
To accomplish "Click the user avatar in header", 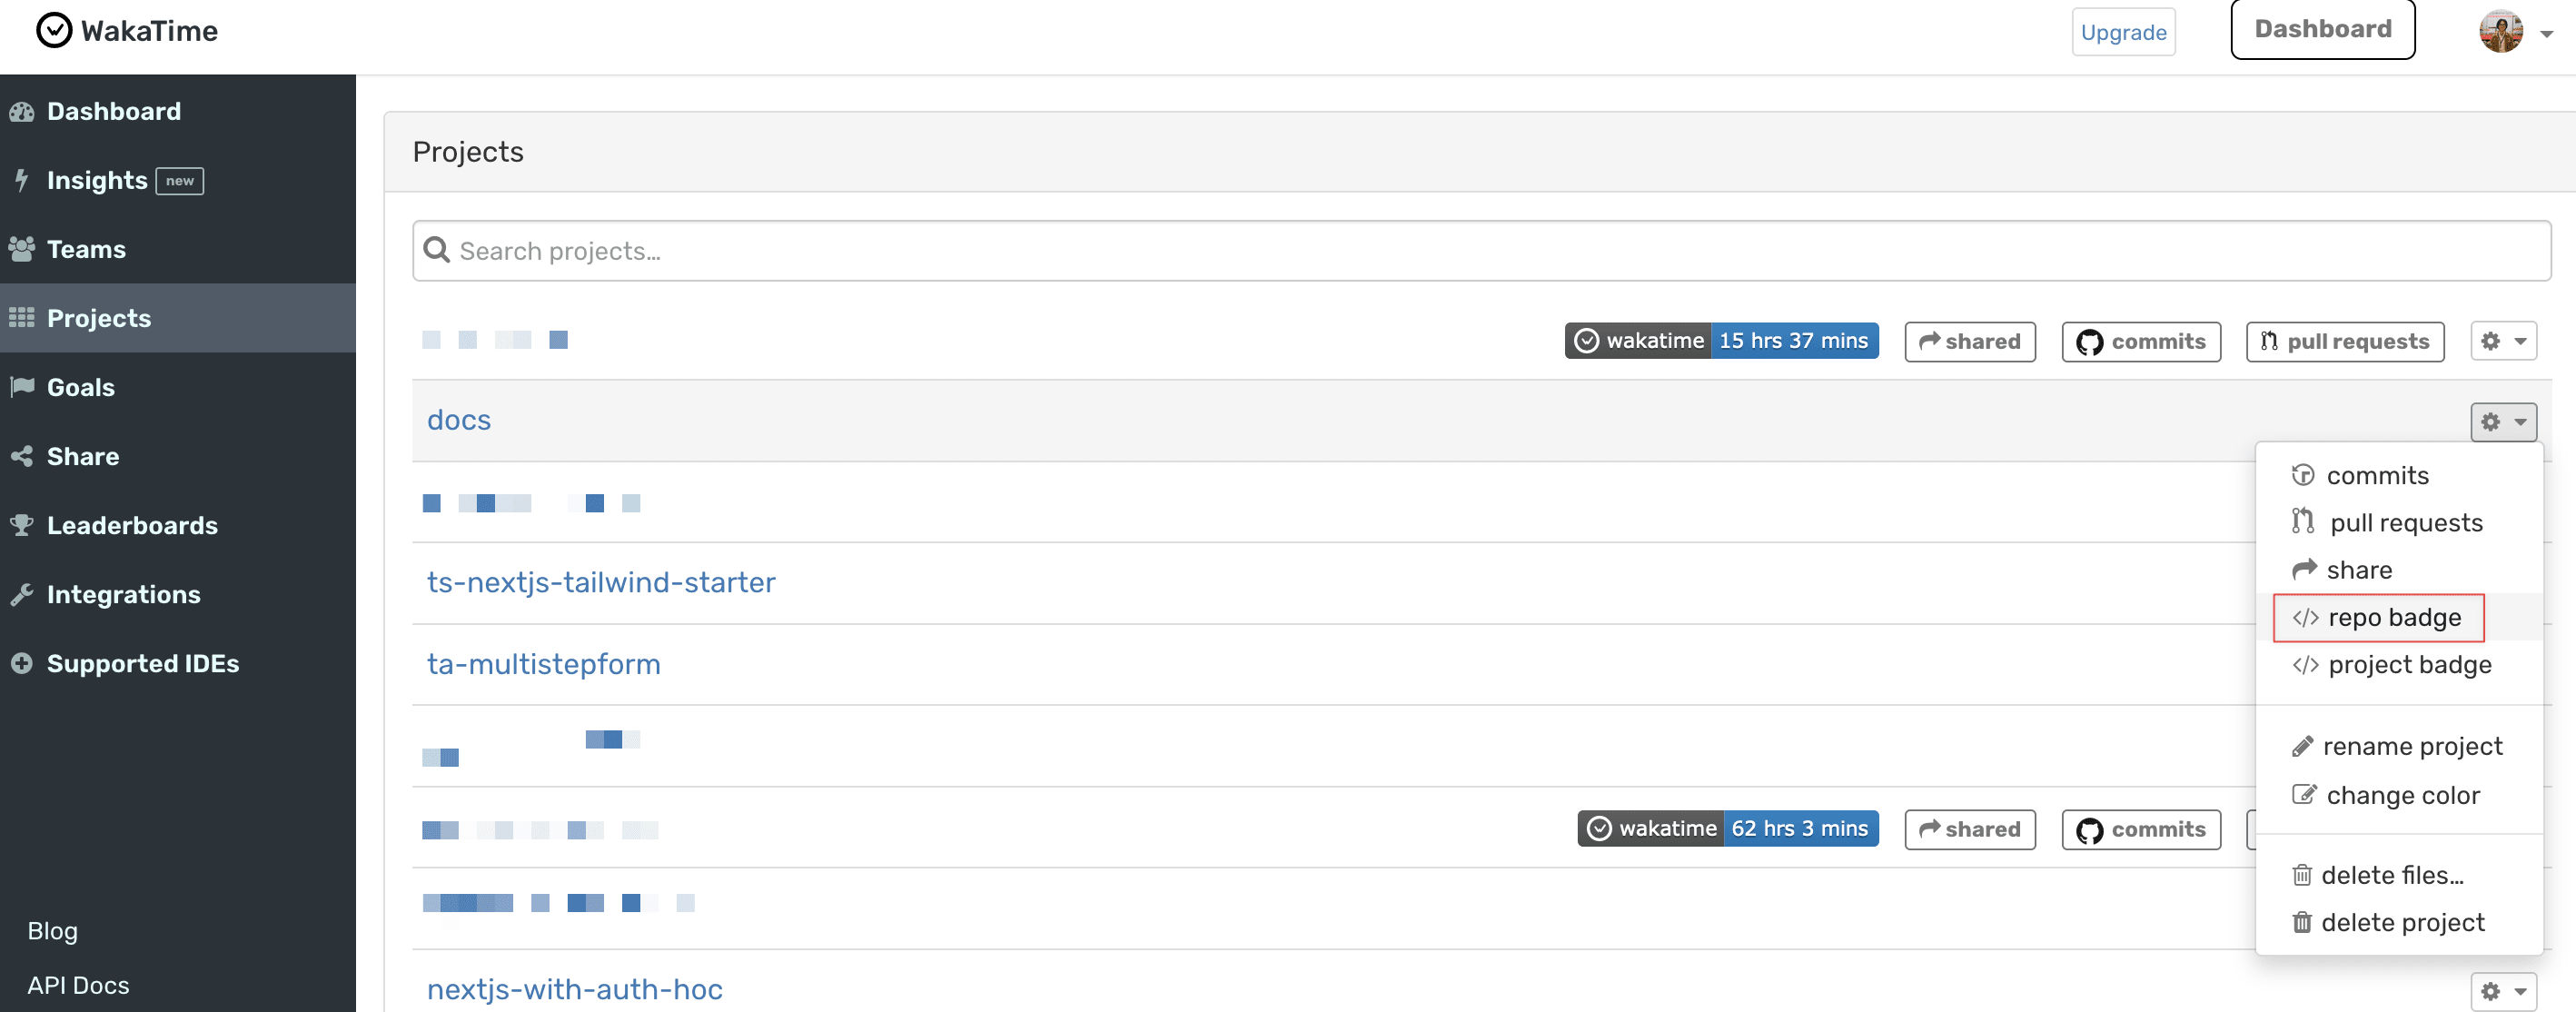I will 2500,32.
